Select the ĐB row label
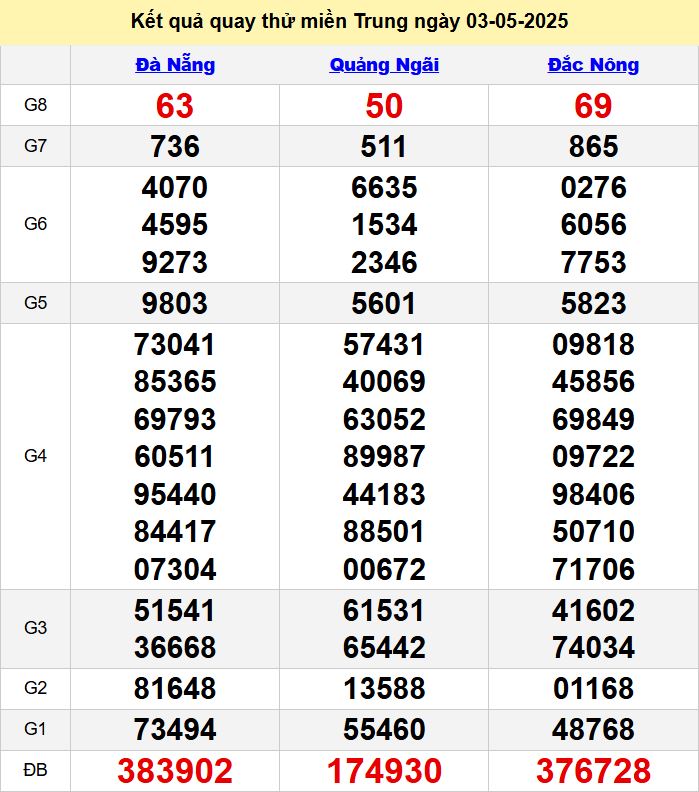 [35, 770]
